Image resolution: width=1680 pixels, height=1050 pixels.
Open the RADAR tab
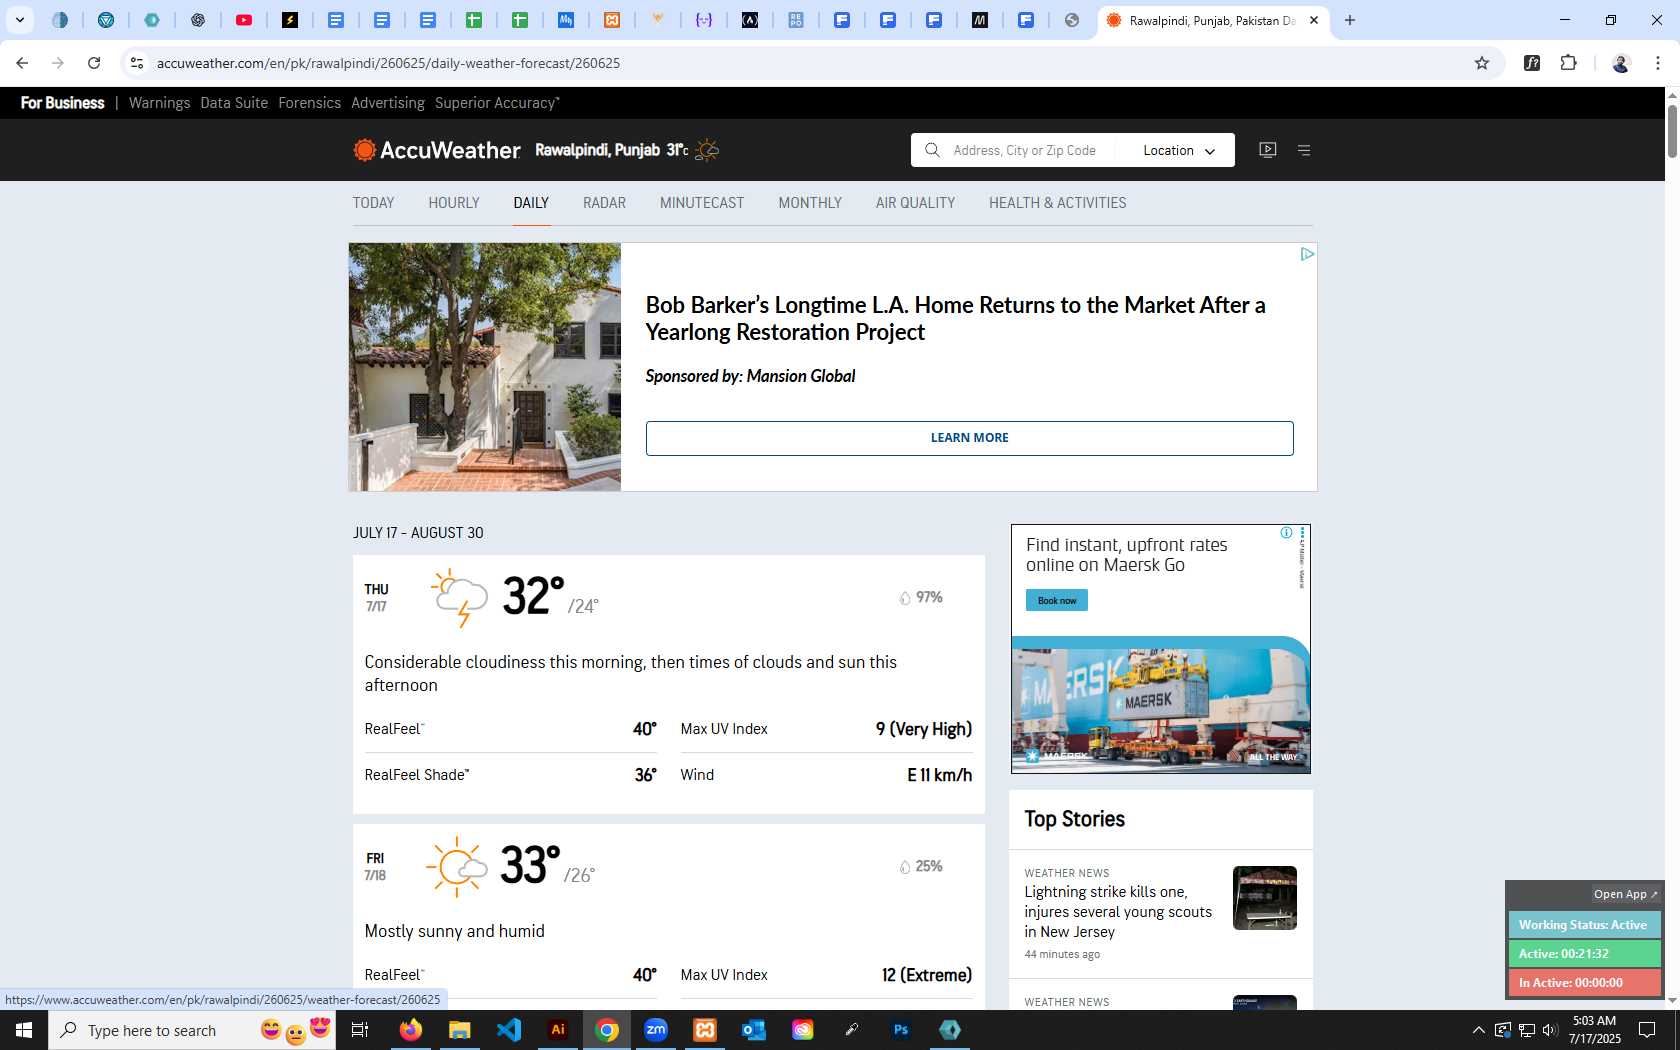pyautogui.click(x=604, y=203)
